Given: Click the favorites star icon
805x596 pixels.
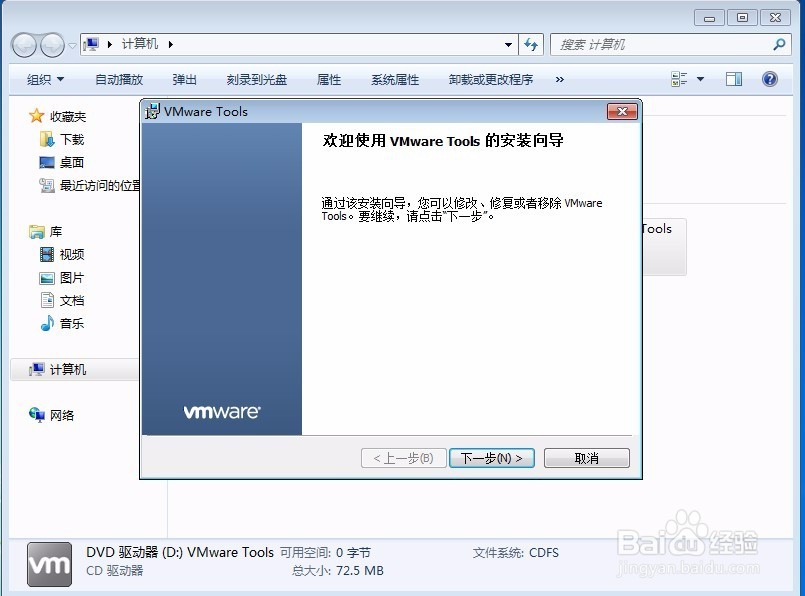Looking at the screenshot, I should [36, 116].
